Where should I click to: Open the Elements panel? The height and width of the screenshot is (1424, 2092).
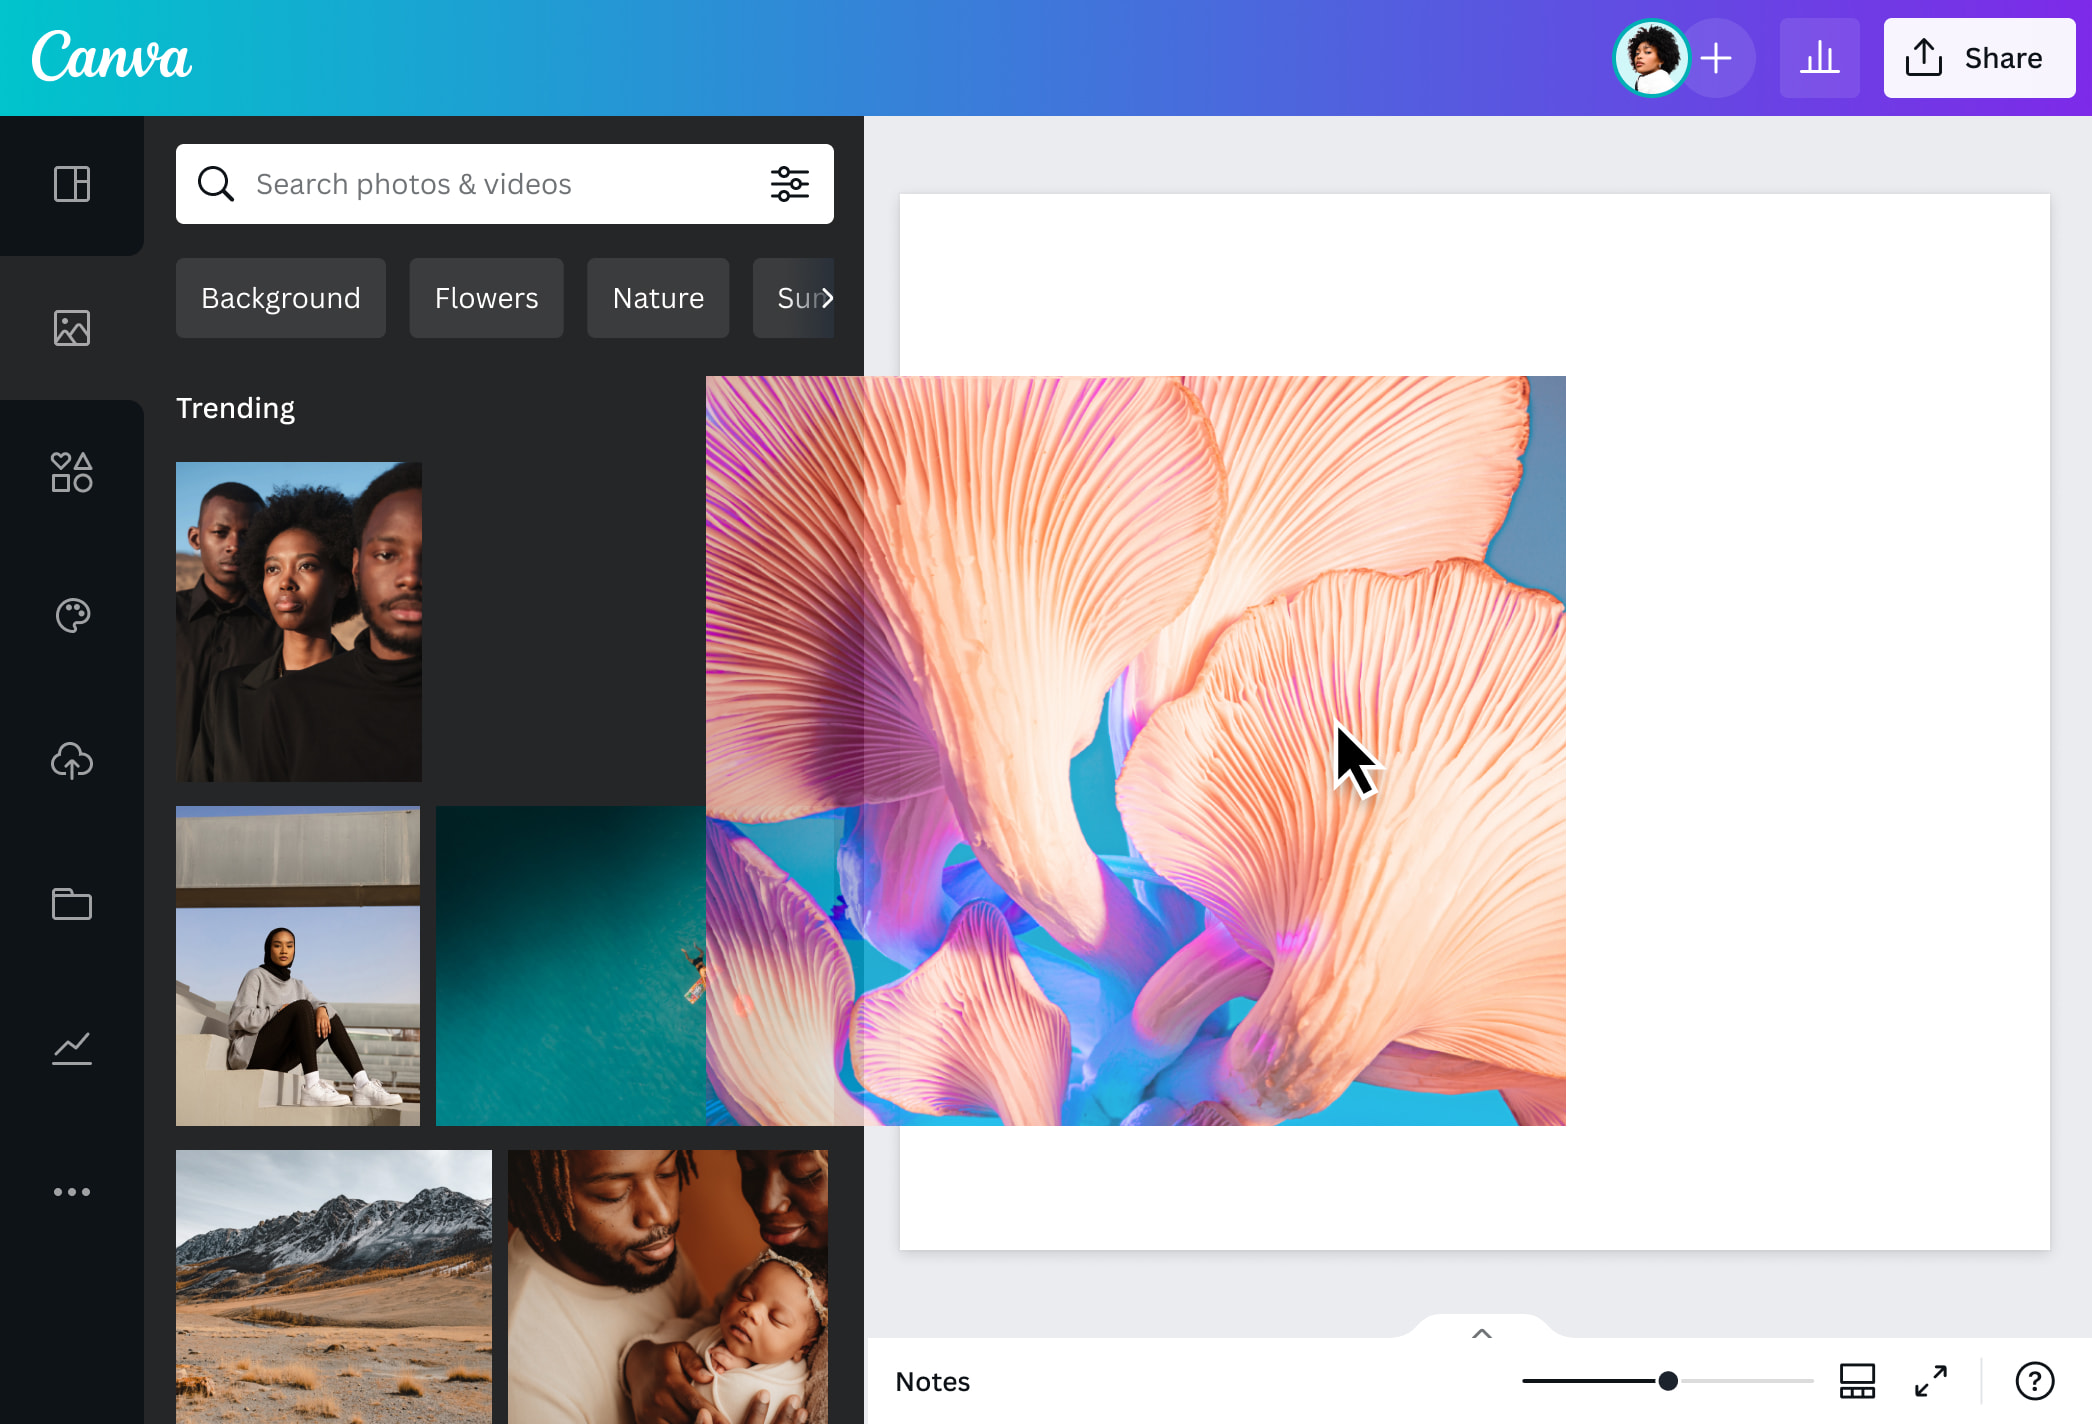71,472
